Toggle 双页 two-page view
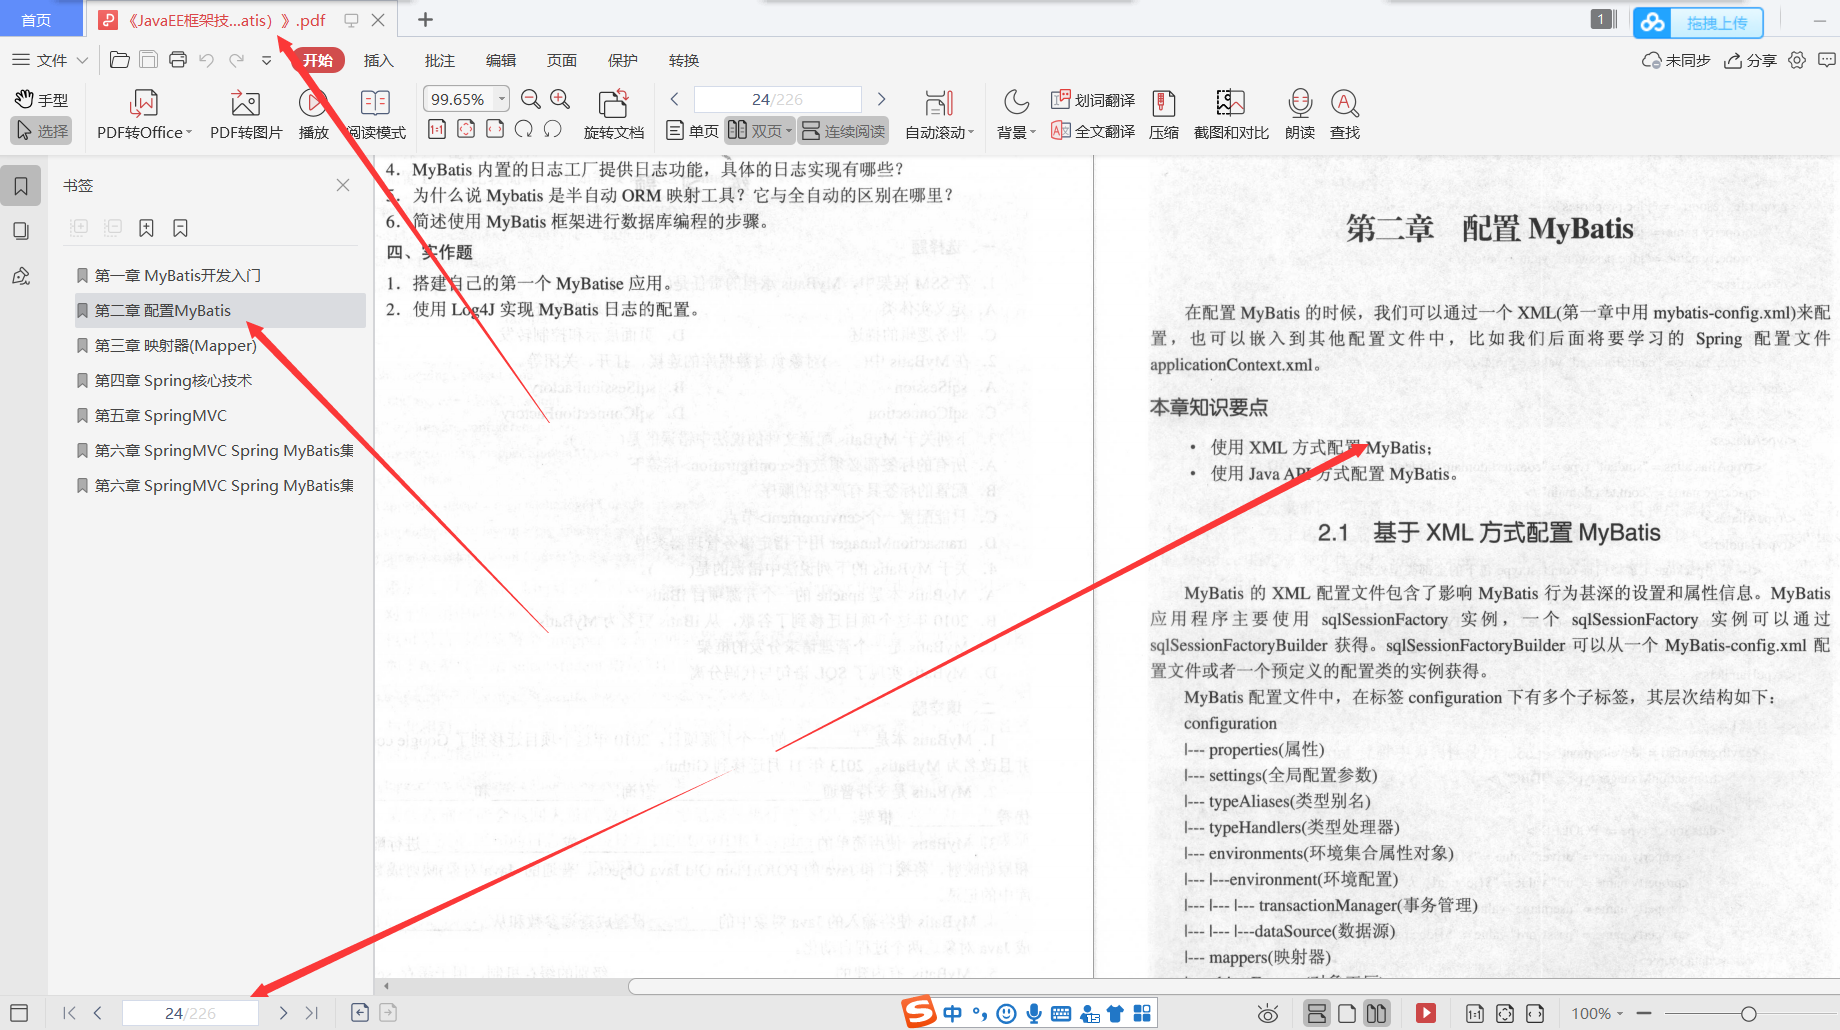This screenshot has width=1840, height=1030. click(x=759, y=131)
